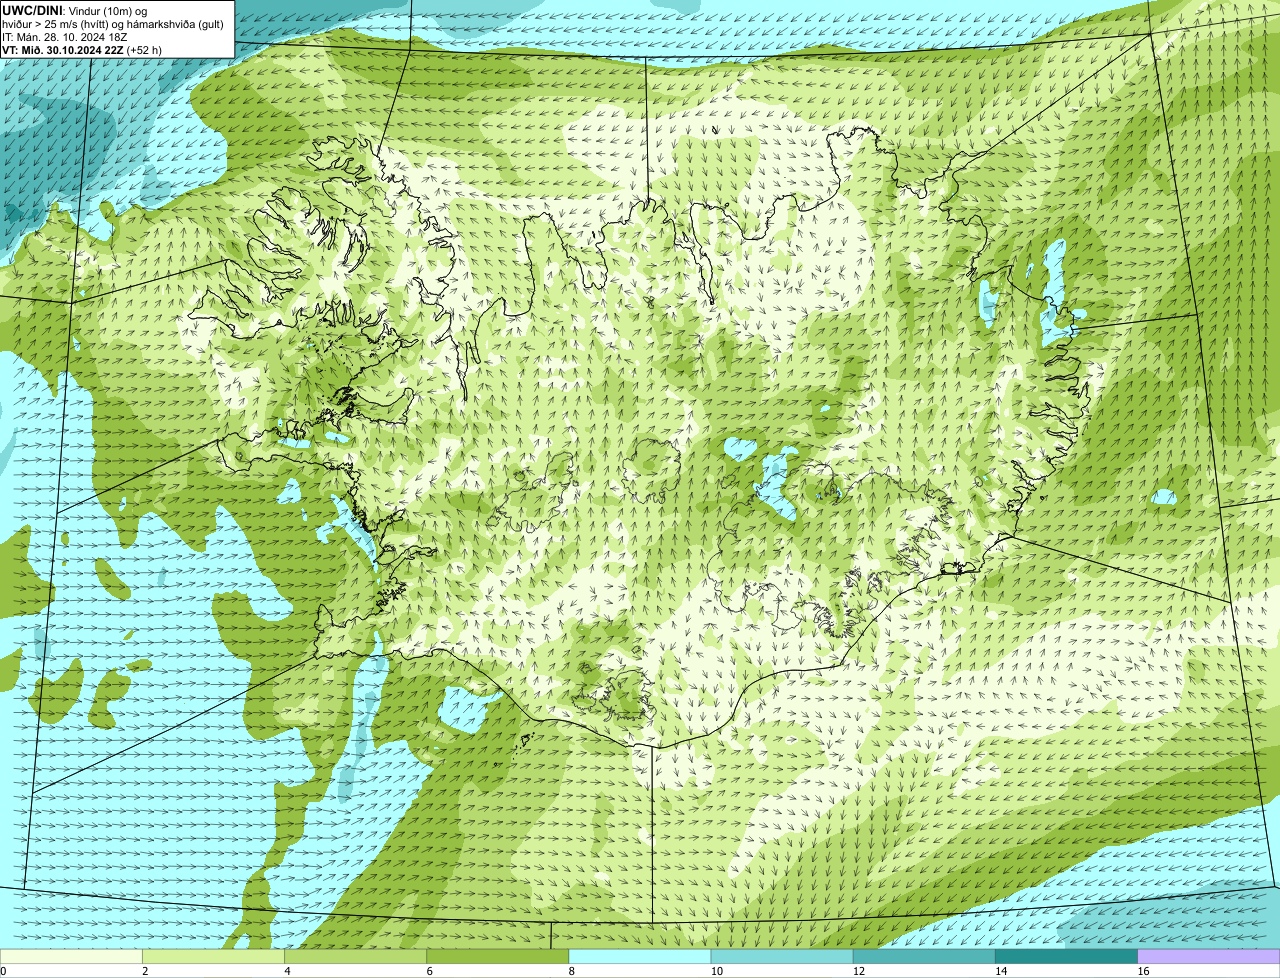Click the scale label "2"
The image size is (1280, 978).
click(x=145, y=971)
